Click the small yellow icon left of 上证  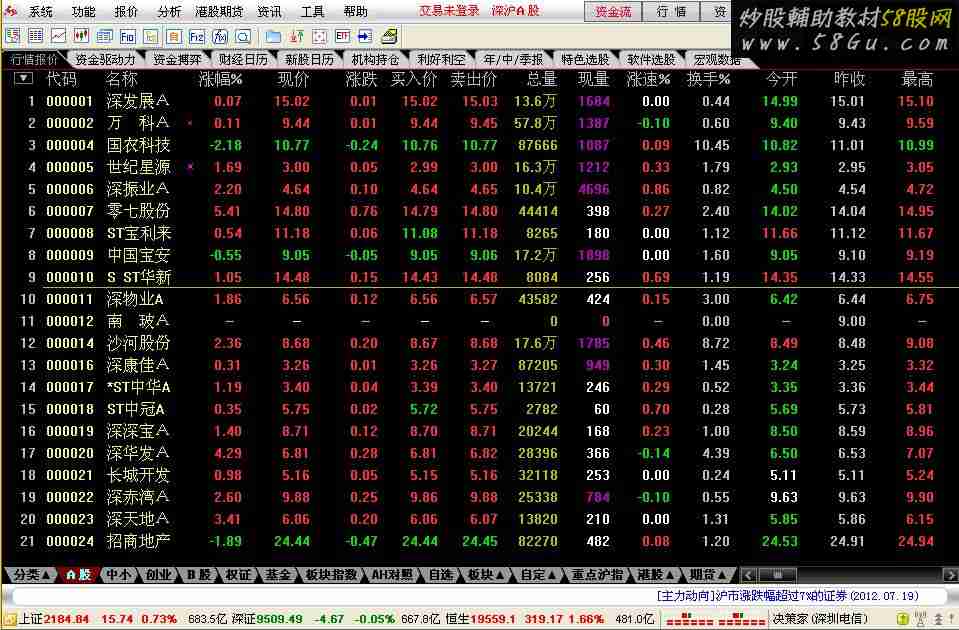10,619
